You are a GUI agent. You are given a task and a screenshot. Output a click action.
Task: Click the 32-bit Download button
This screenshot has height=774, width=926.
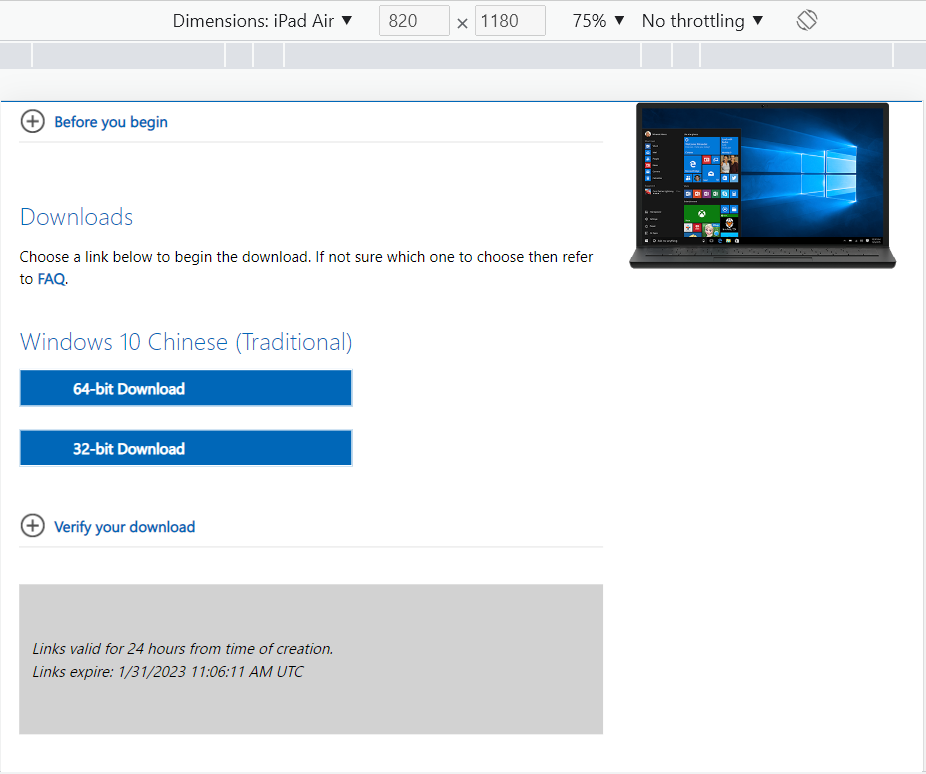coord(186,448)
